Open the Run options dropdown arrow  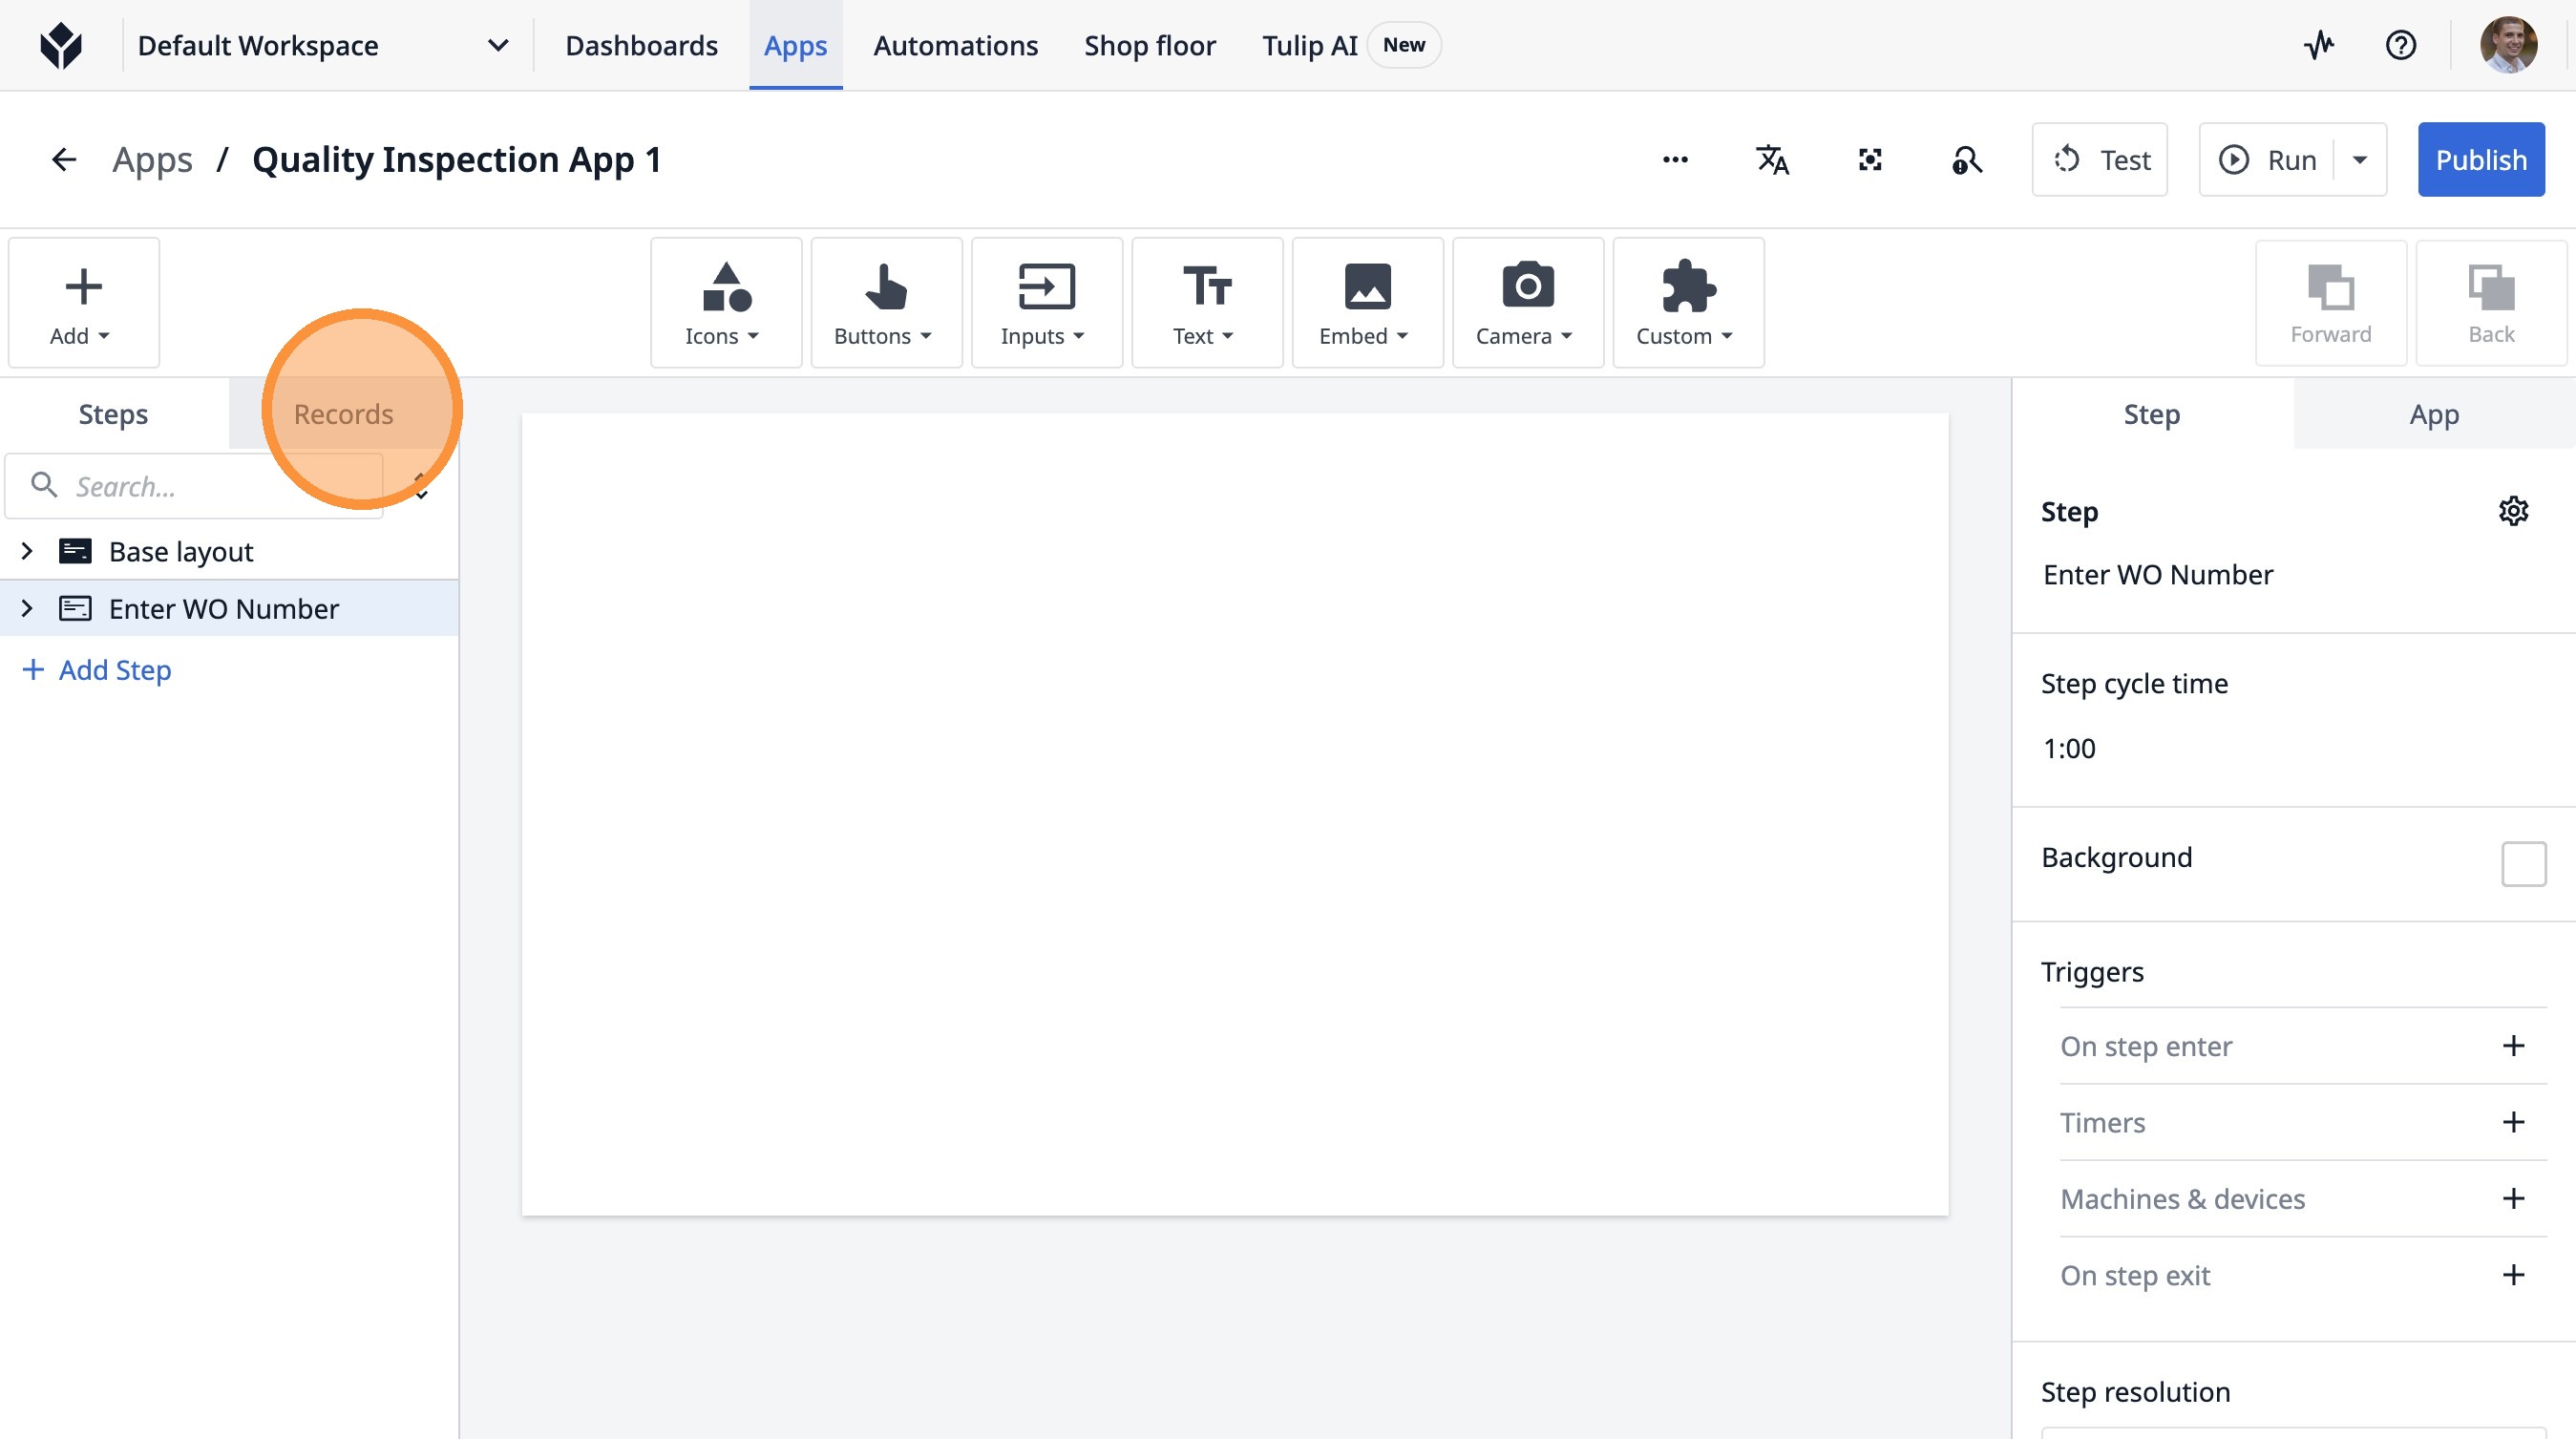tap(2359, 160)
